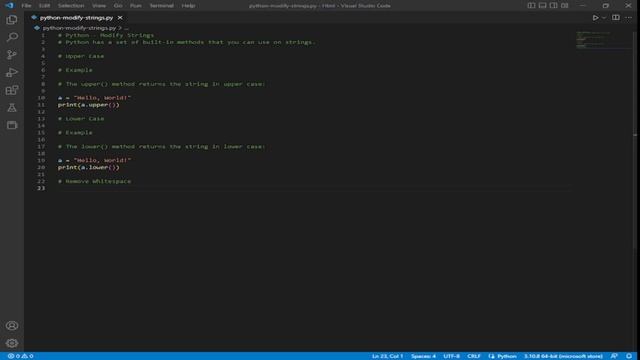Click '# Example' comment on line 15
640x360 pixels.
click(75, 133)
